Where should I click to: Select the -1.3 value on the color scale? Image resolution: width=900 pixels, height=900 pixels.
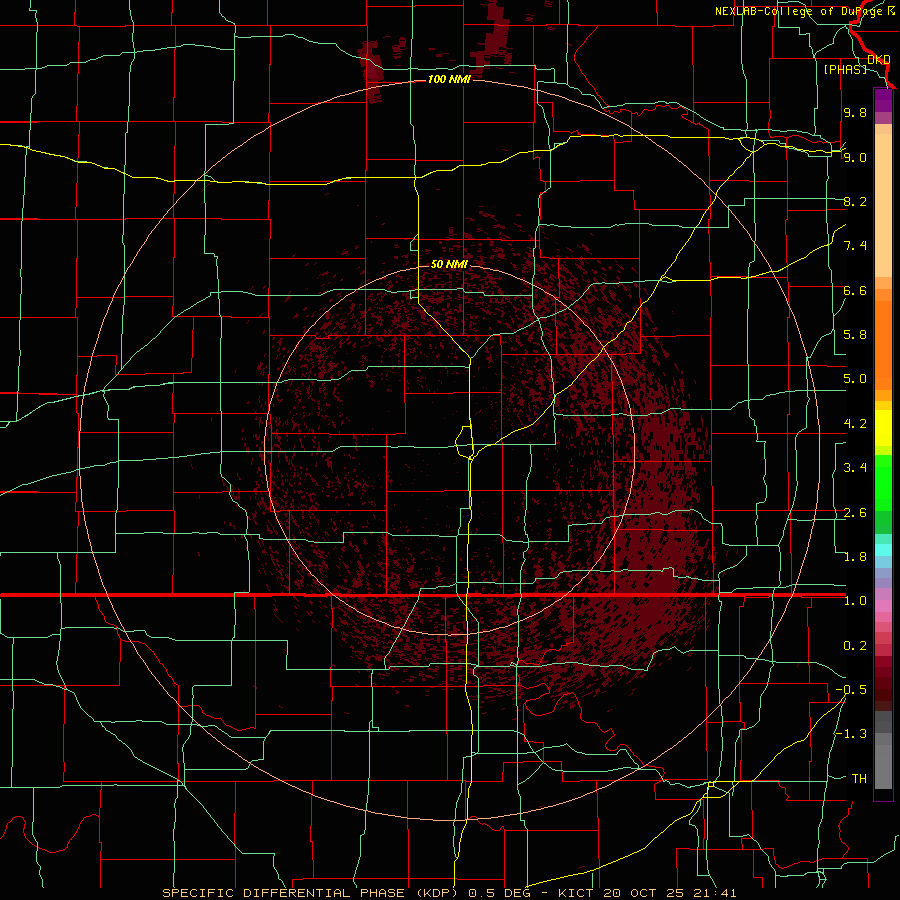851,734
